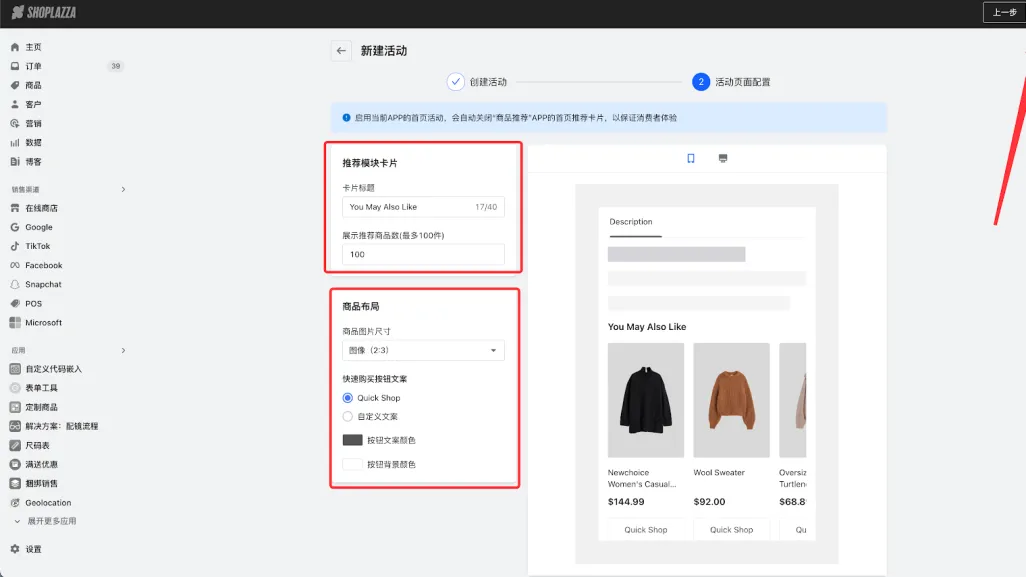Image resolution: width=1026 pixels, height=577 pixels.
Task: Switch preview to mobile device icon
Action: pos(690,158)
